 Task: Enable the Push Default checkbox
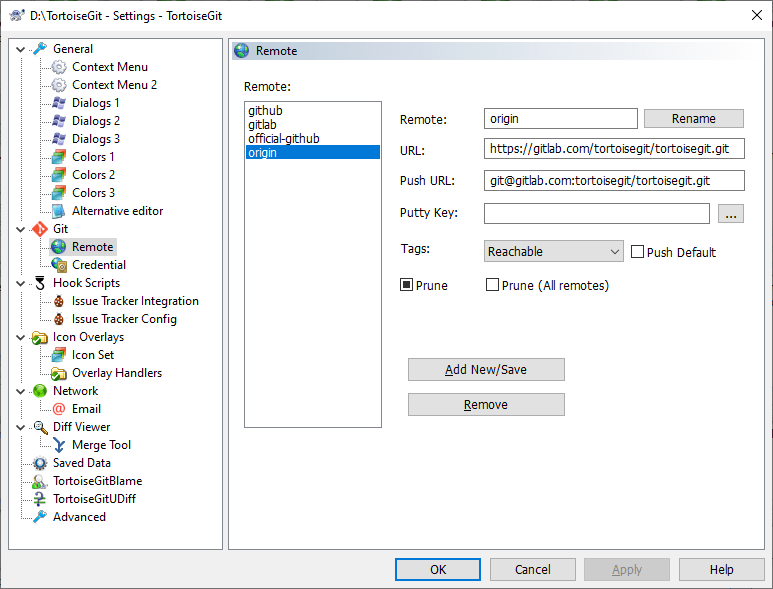[x=637, y=252]
